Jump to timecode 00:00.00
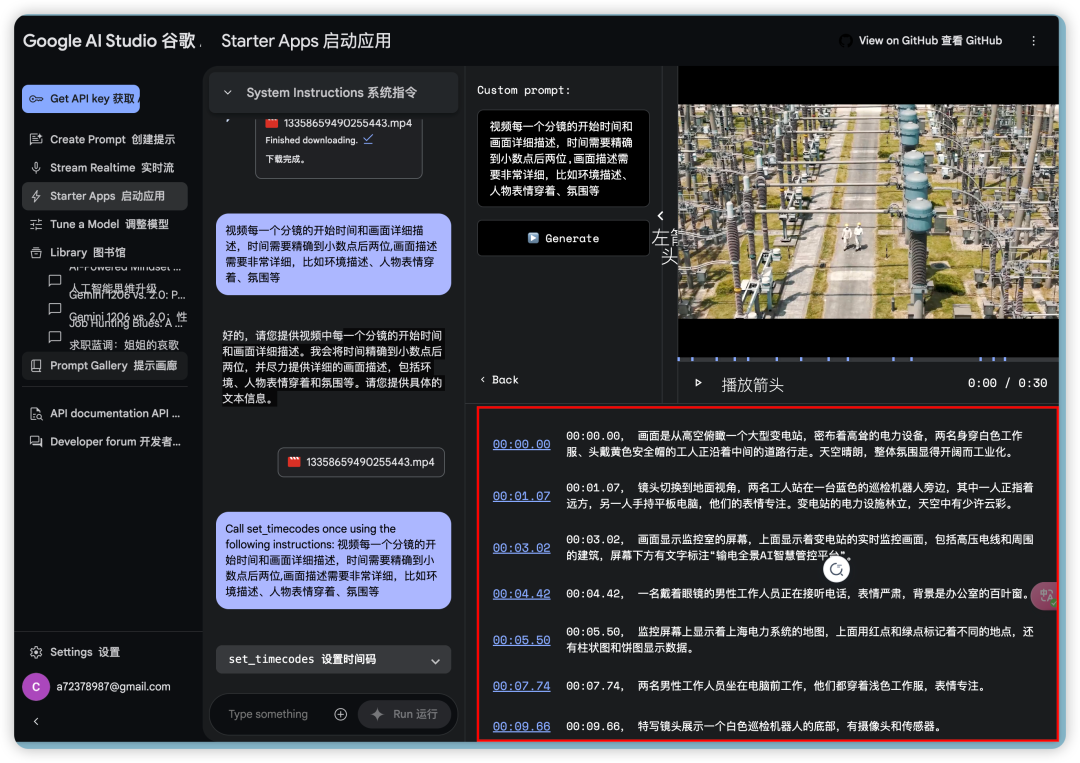The image size is (1080, 763). (x=521, y=444)
